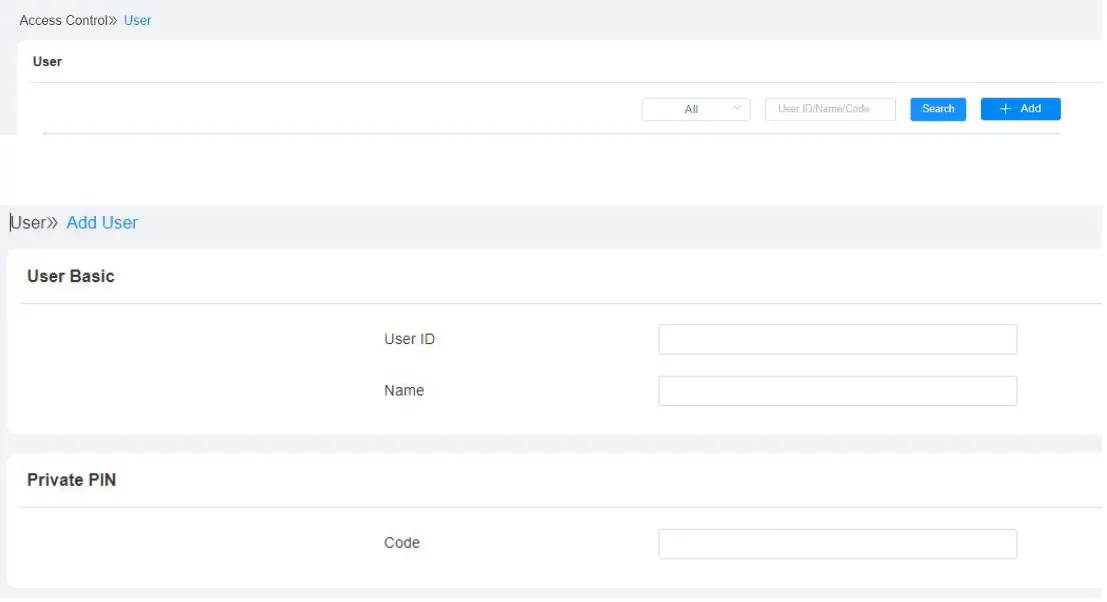Viewport: 1107px width, 602px height.
Task: Click the dropdown arrow of All filter
Action: [x=737, y=109]
